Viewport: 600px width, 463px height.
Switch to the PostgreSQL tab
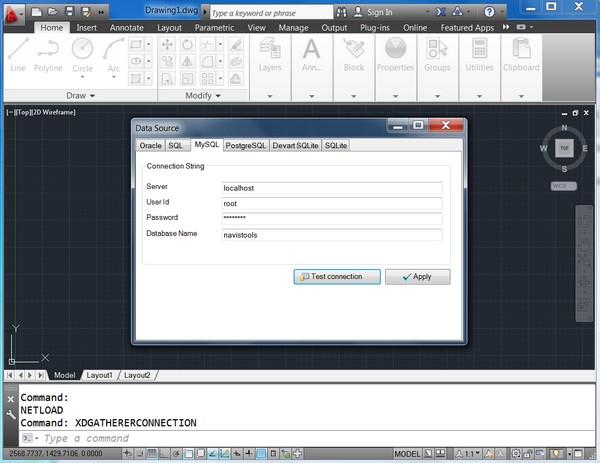point(246,145)
